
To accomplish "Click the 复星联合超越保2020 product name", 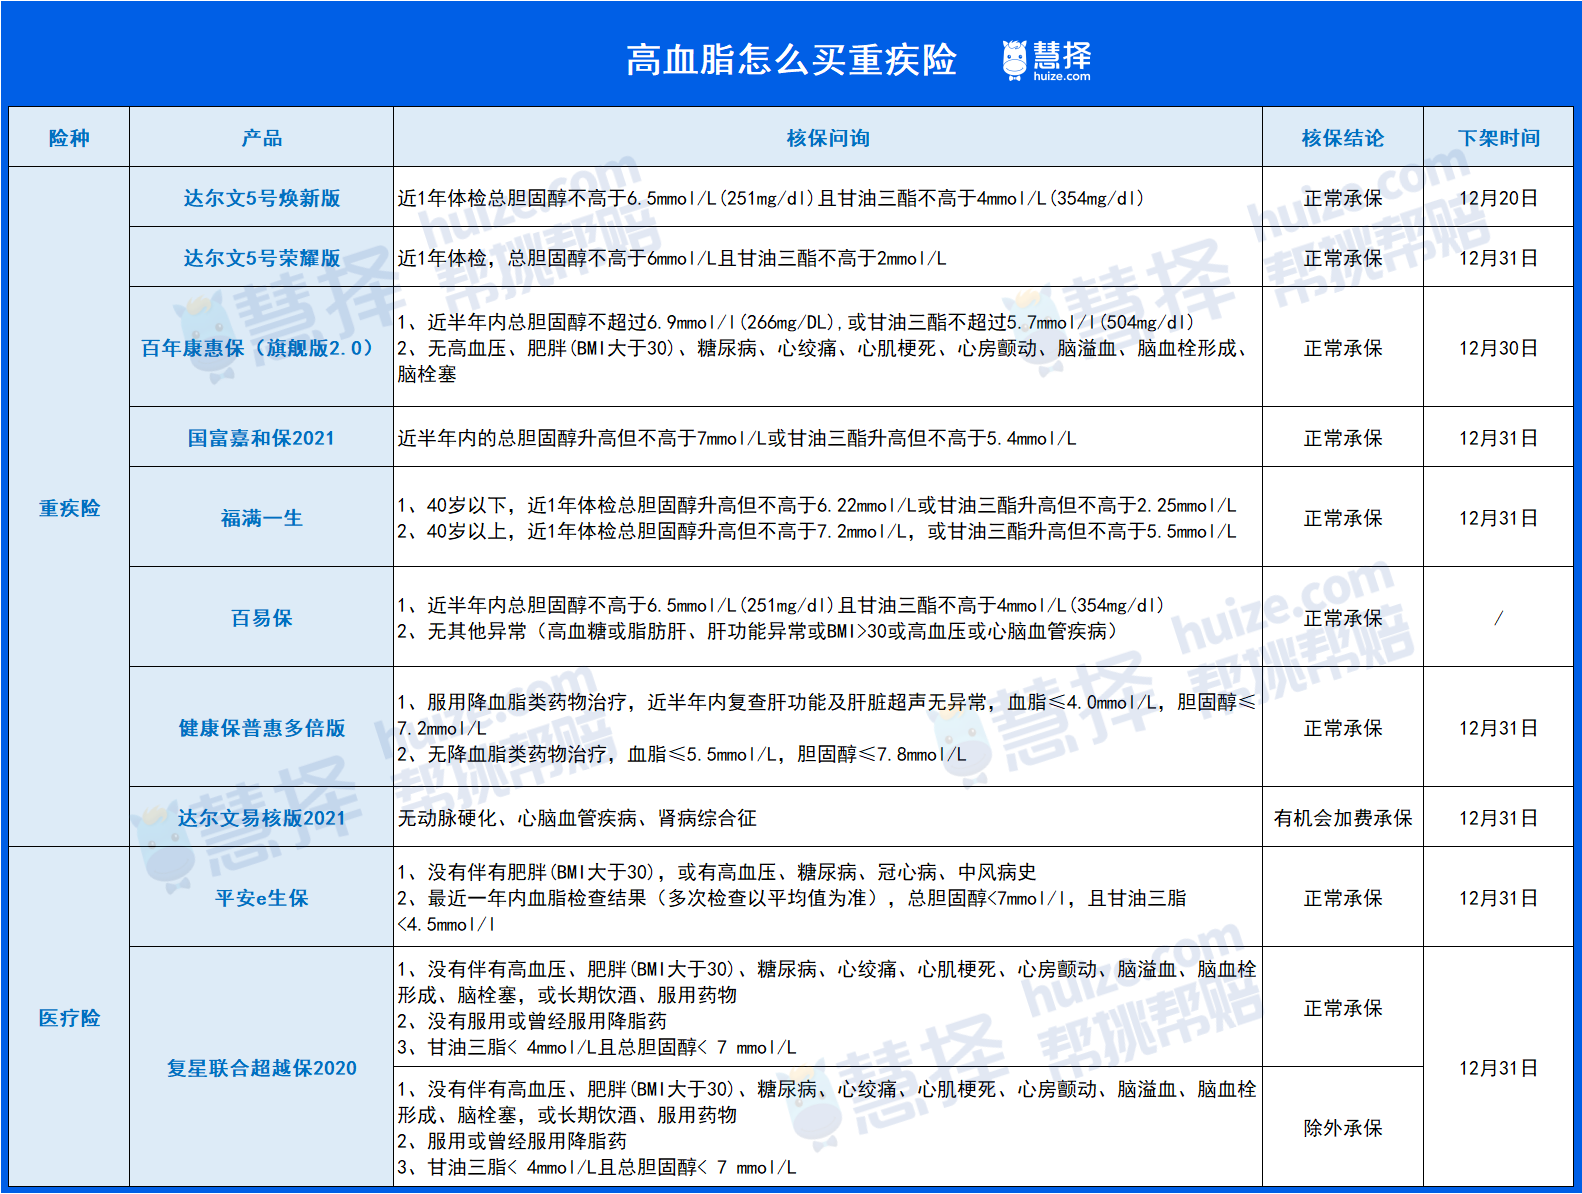I will (x=261, y=1068).
